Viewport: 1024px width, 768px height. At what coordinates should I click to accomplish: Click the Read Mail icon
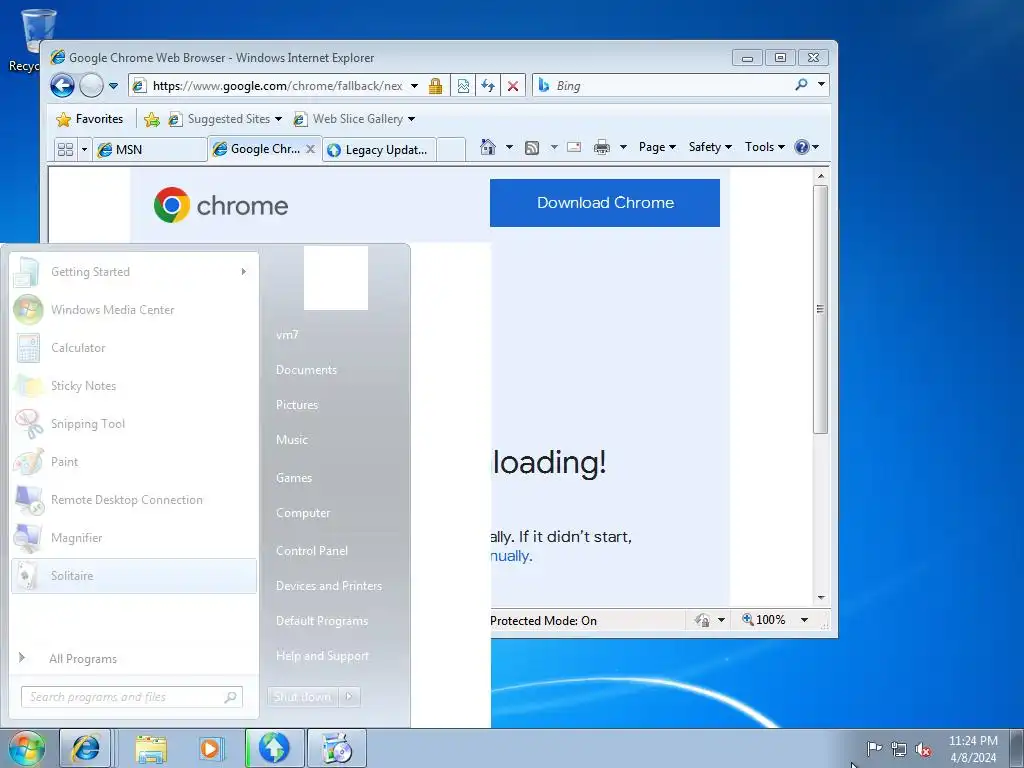coord(574,147)
